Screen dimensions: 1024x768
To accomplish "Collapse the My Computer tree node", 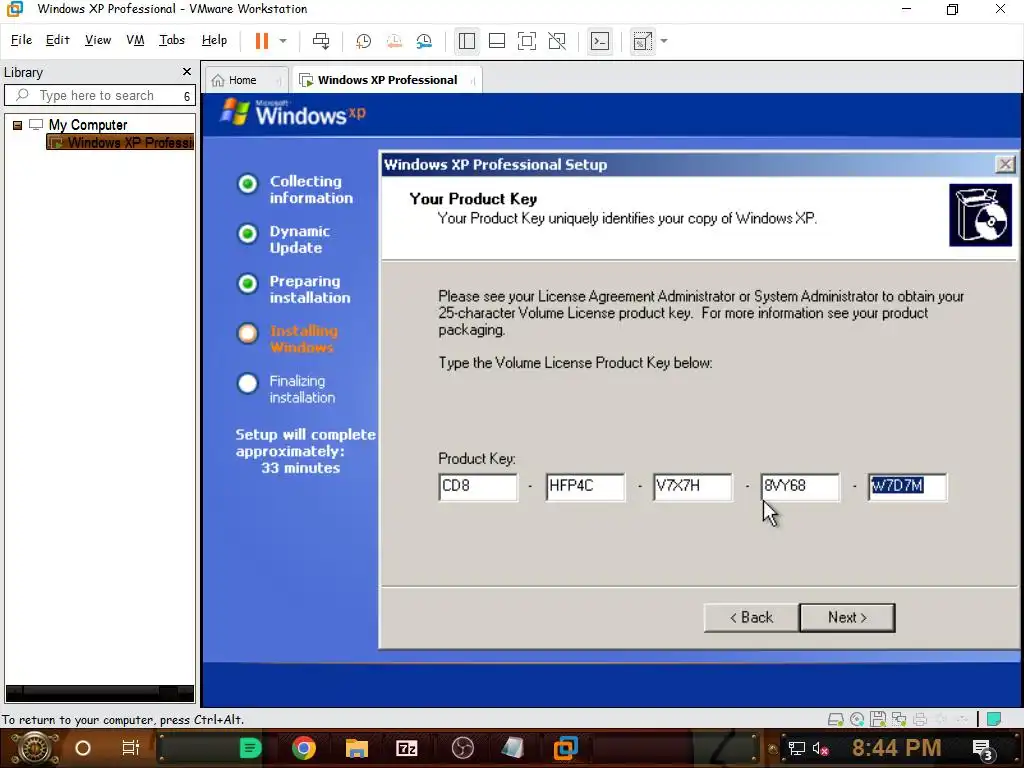I will [x=18, y=125].
